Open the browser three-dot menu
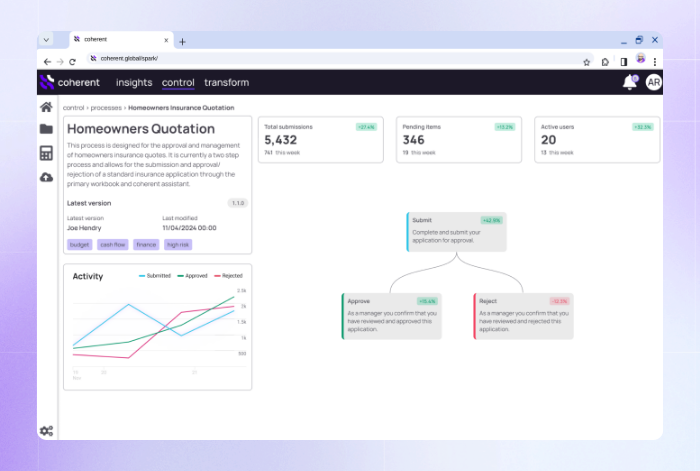The height and width of the screenshot is (471, 700). 655,61
